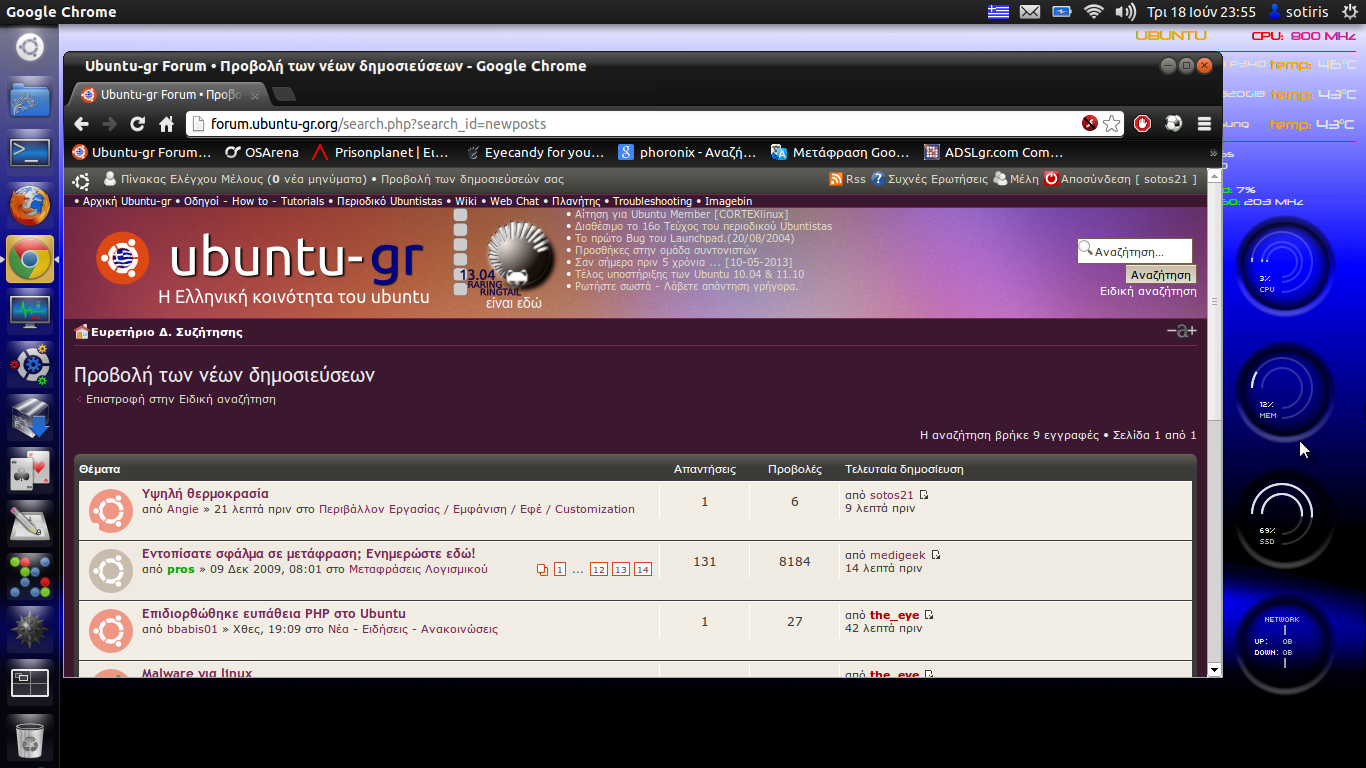The image size is (1366, 768).
Task: Open the system power cog menu
Action: (1351, 12)
